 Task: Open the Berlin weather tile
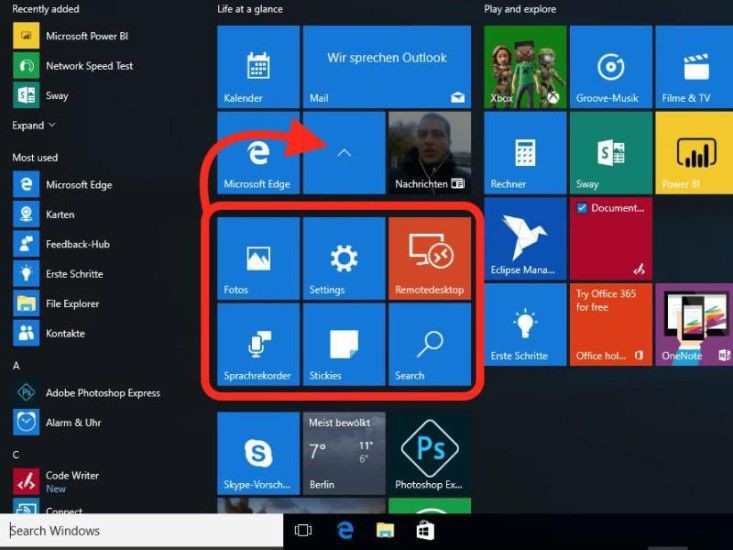(x=344, y=453)
